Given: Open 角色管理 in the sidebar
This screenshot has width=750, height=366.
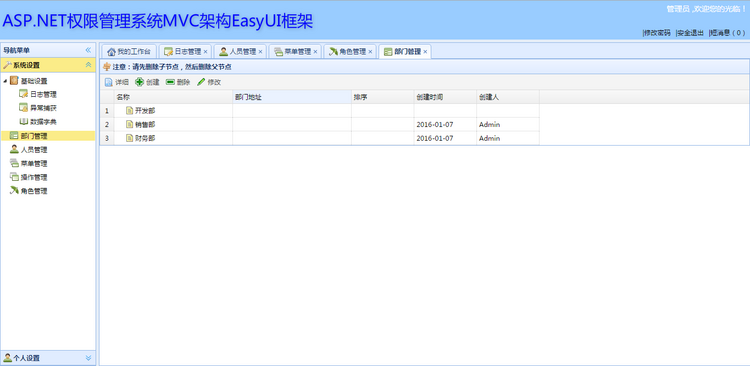Looking at the screenshot, I should tap(34, 191).
